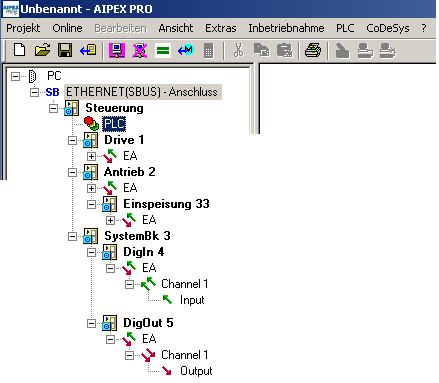Screen dimensions: 439x383
Task: Expand EA under Einspeisung 33
Action: click(110, 220)
